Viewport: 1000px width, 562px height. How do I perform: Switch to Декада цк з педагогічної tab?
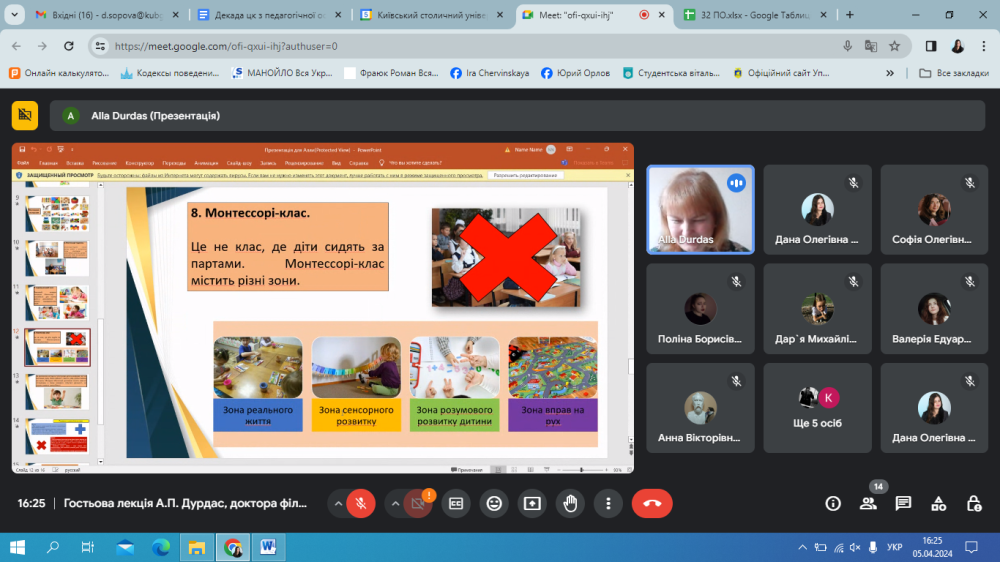coord(269,15)
